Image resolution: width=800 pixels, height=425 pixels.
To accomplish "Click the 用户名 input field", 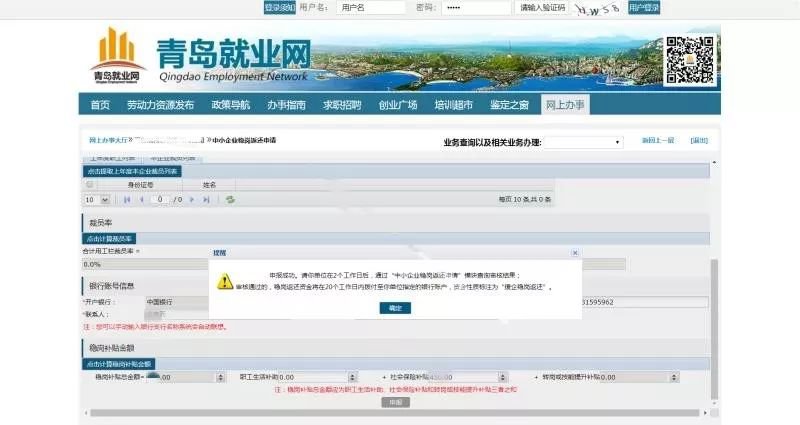I will [x=366, y=8].
